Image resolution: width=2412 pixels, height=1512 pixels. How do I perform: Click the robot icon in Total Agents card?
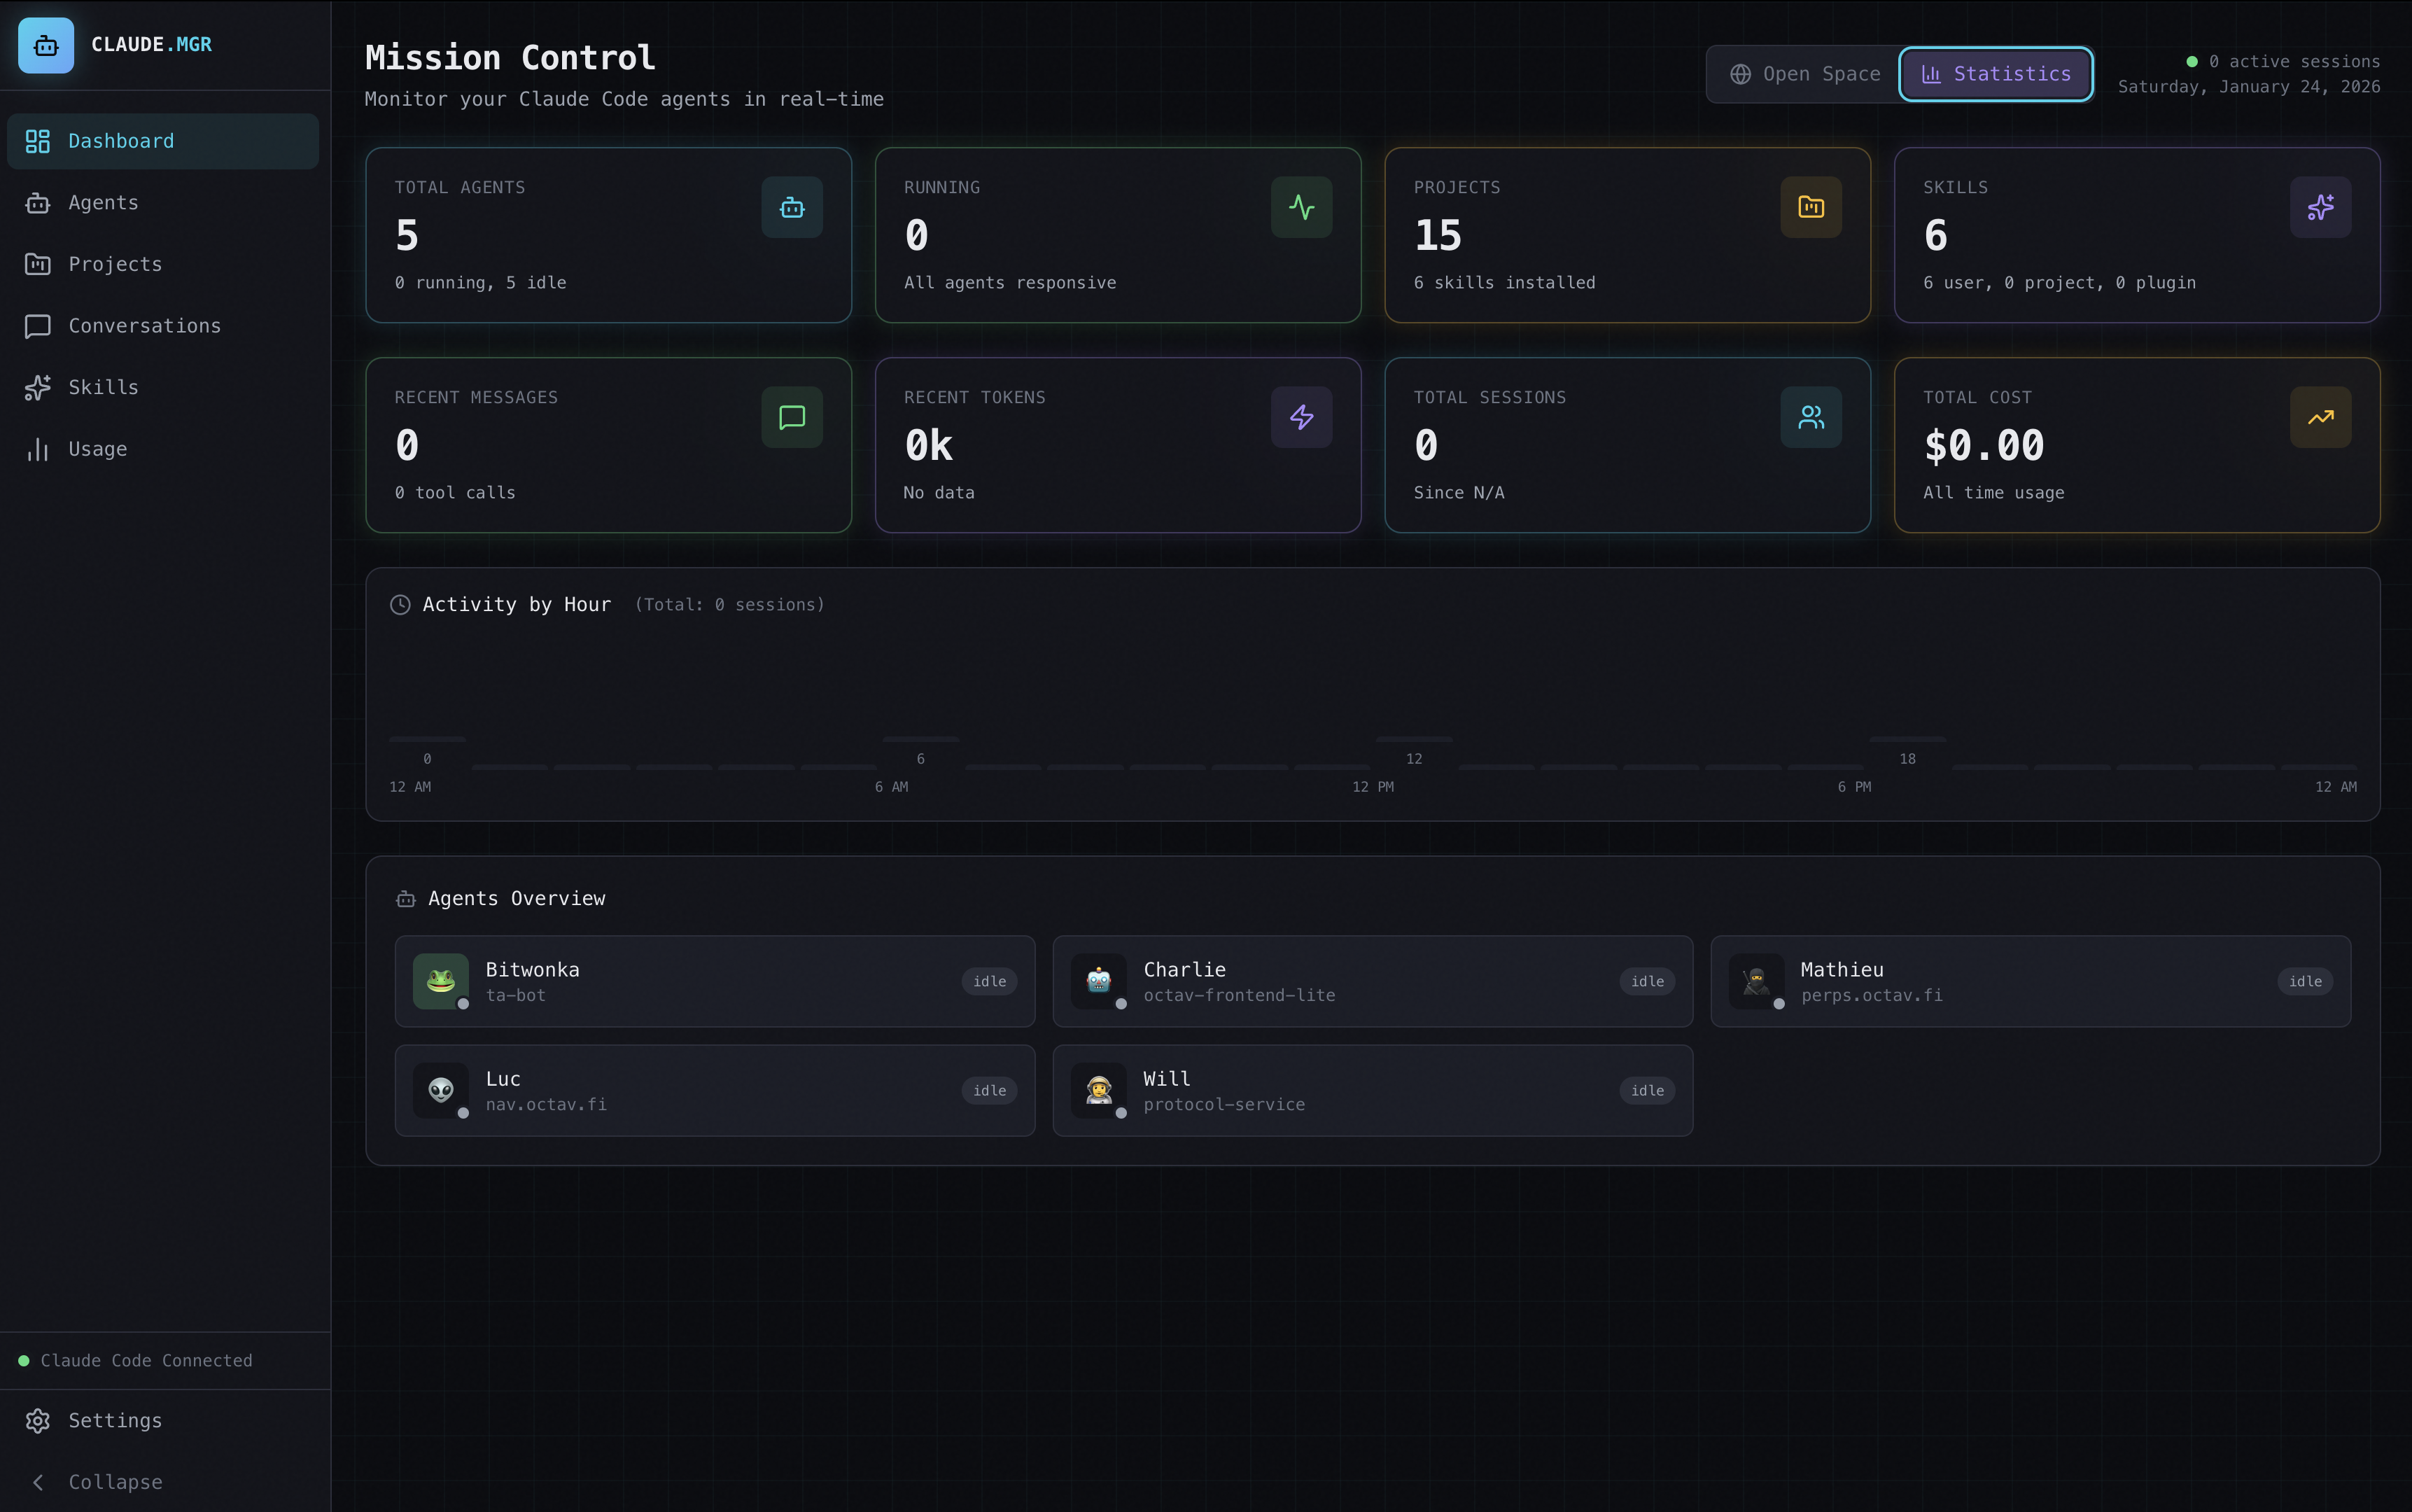pos(791,208)
